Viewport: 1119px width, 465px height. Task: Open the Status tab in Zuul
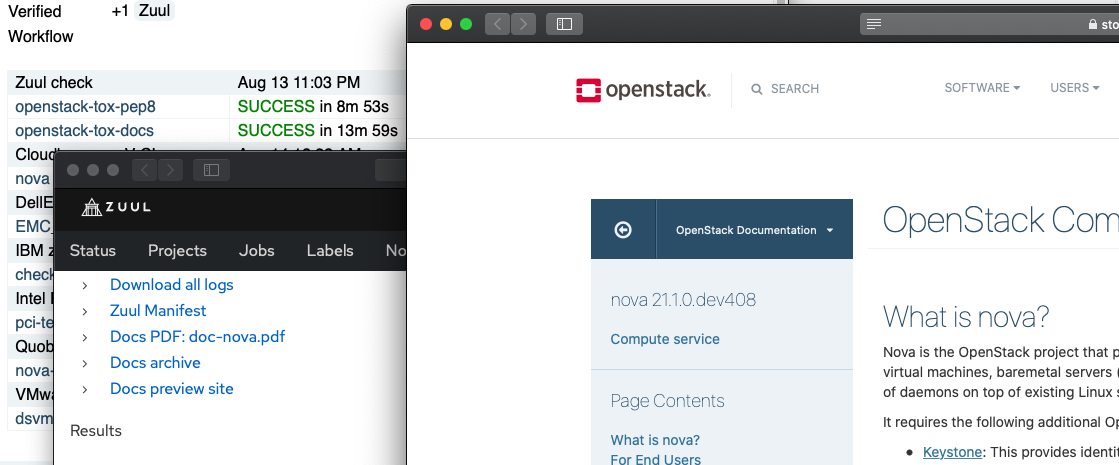pyautogui.click(x=93, y=250)
